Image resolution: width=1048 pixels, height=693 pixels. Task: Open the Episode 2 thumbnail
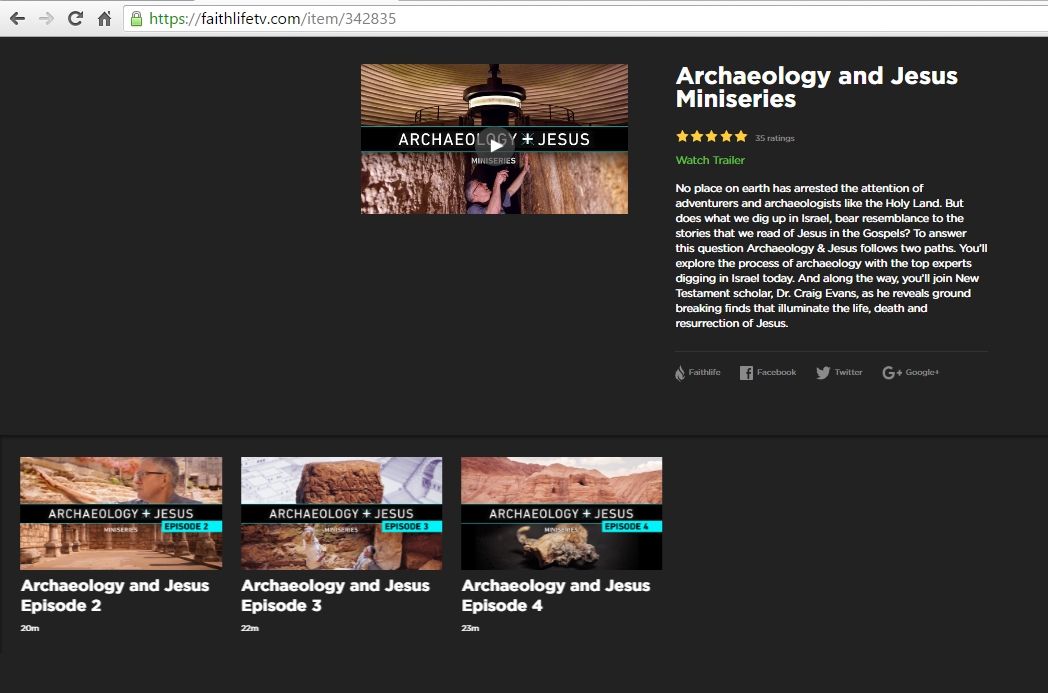121,513
